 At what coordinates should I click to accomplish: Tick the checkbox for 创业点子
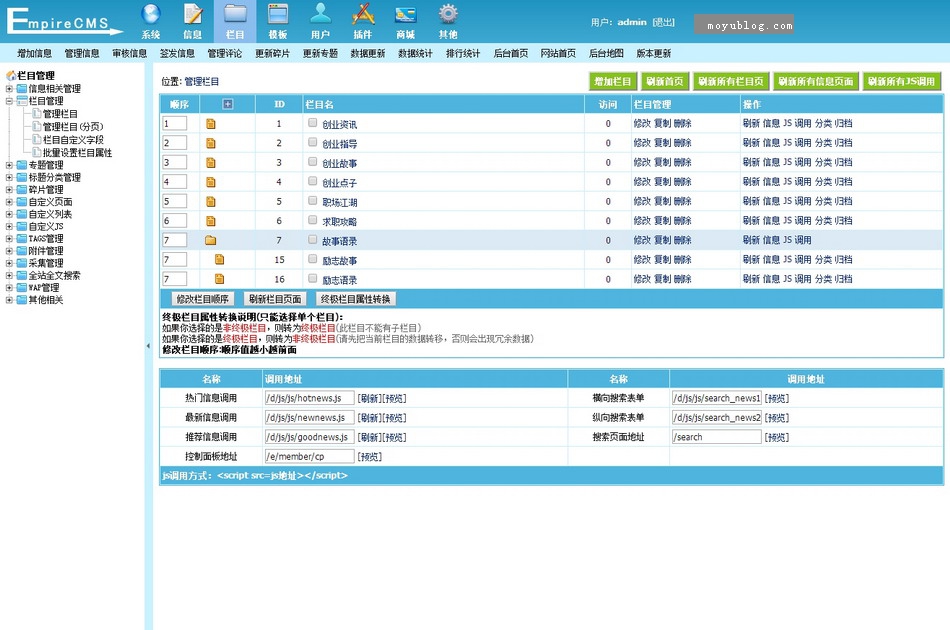click(x=313, y=181)
